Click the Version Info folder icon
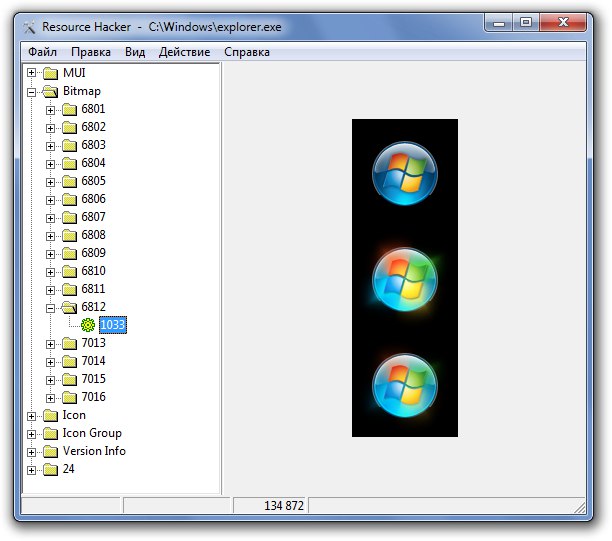The height and width of the screenshot is (541, 612). pyautogui.click(x=51, y=451)
